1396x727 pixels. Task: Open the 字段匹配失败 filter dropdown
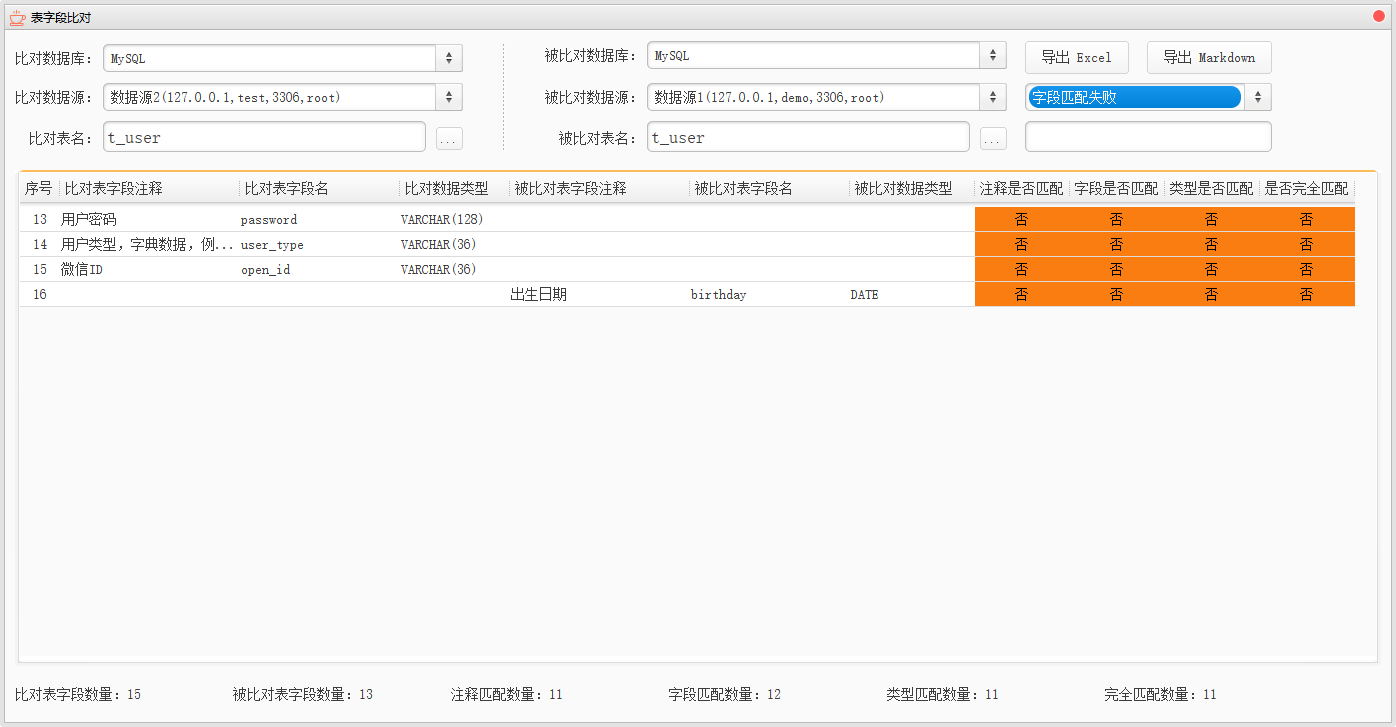1258,97
